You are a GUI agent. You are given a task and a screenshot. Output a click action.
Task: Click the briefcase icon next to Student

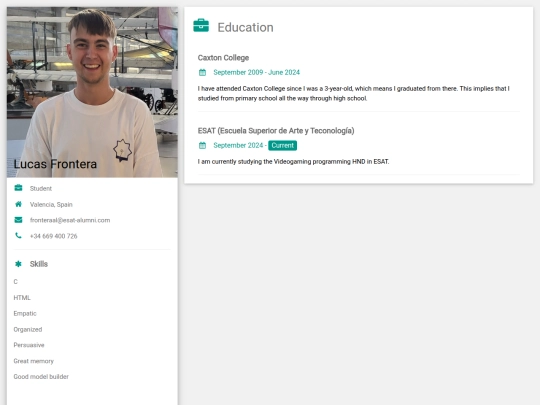click(x=18, y=188)
